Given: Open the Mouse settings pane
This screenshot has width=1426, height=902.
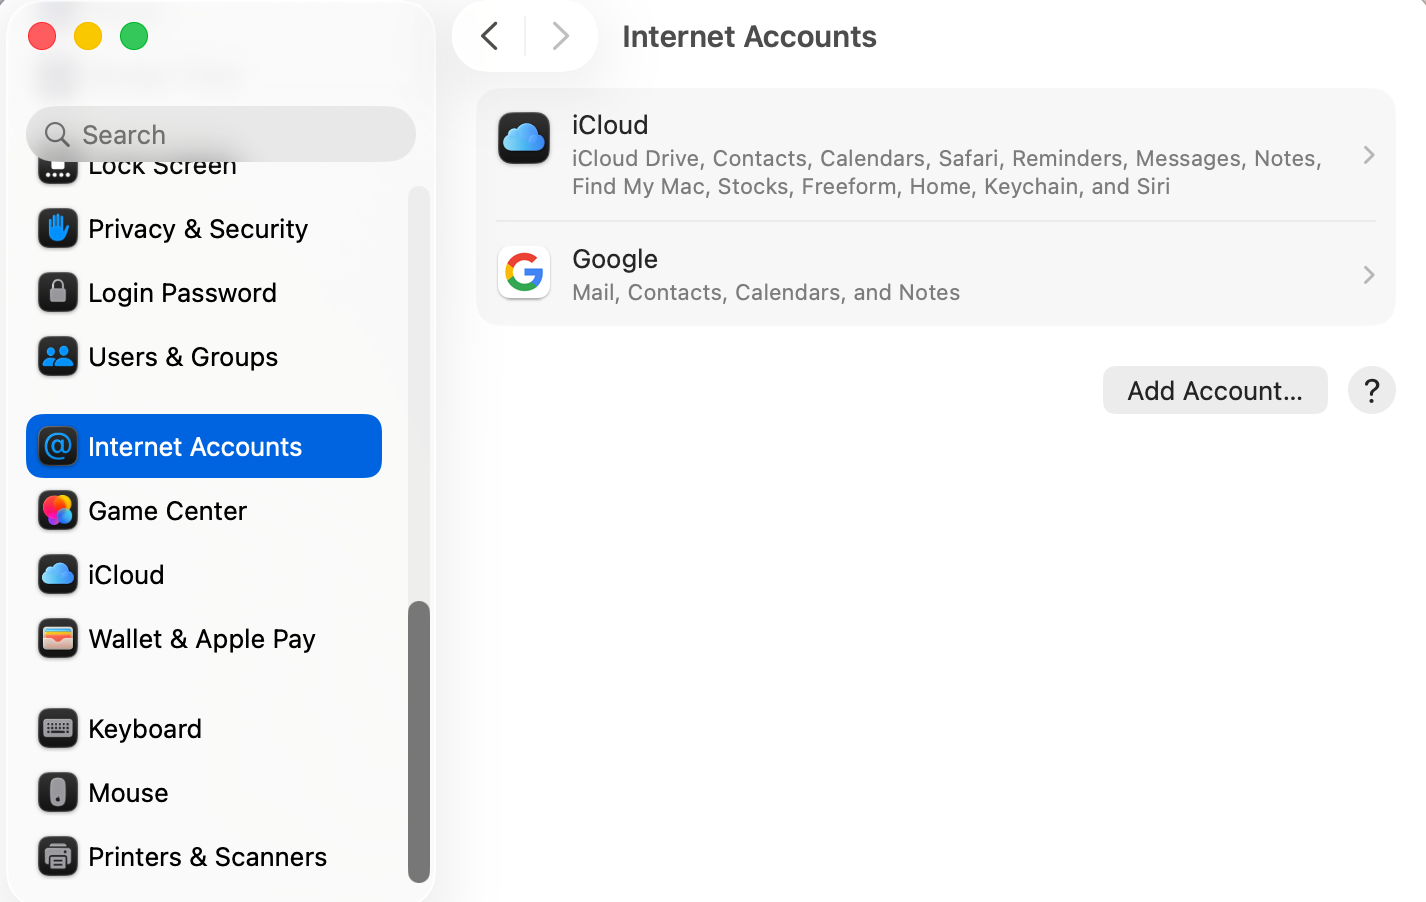Looking at the screenshot, I should [x=128, y=793].
